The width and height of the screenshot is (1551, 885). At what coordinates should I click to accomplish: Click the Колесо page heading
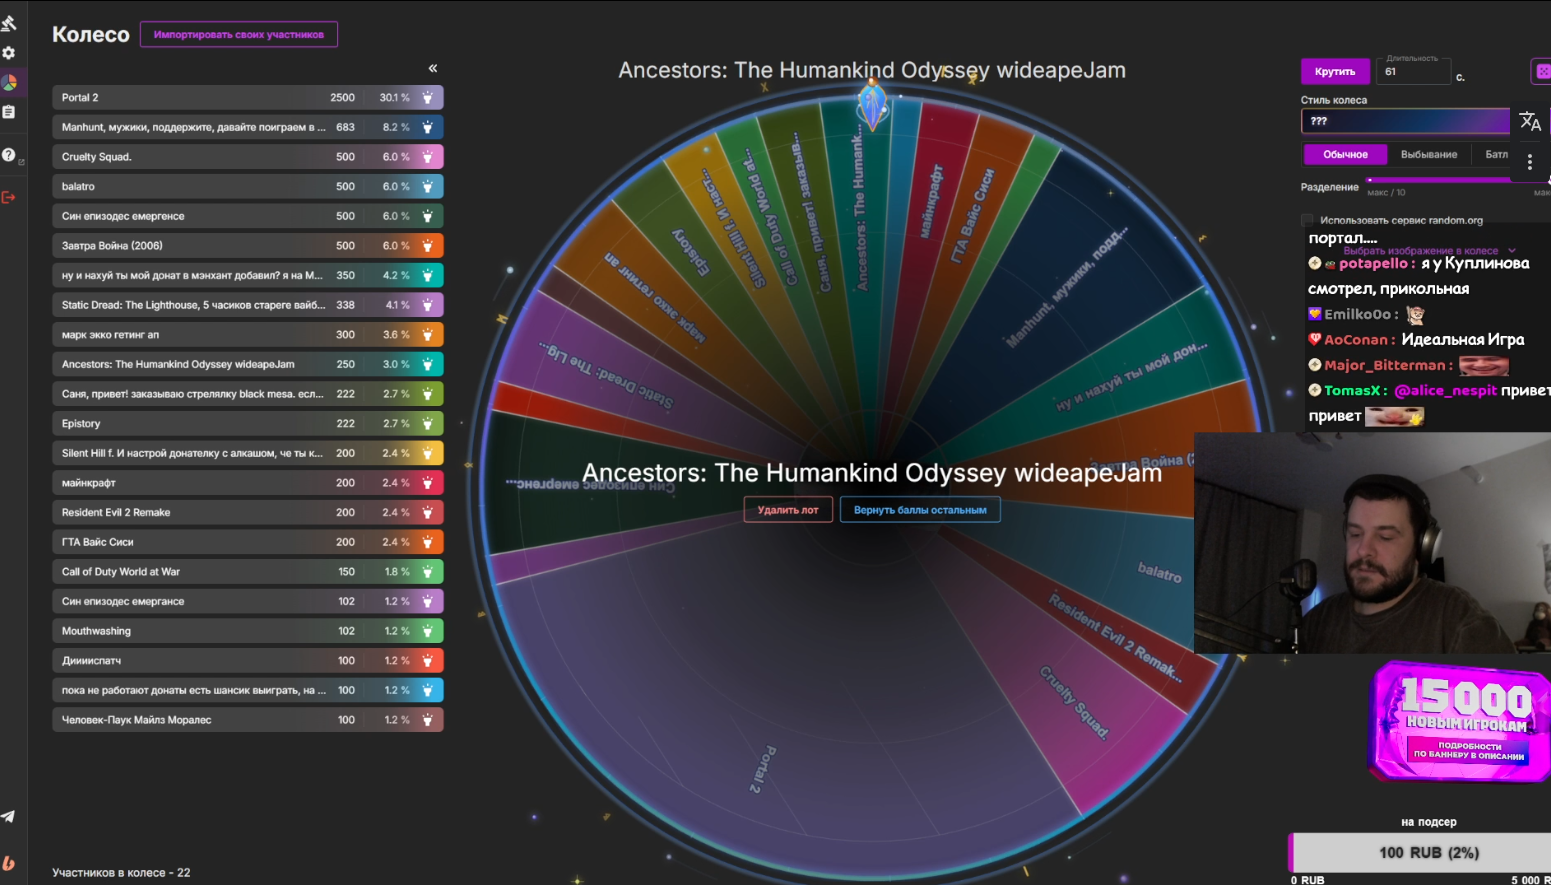coord(91,34)
